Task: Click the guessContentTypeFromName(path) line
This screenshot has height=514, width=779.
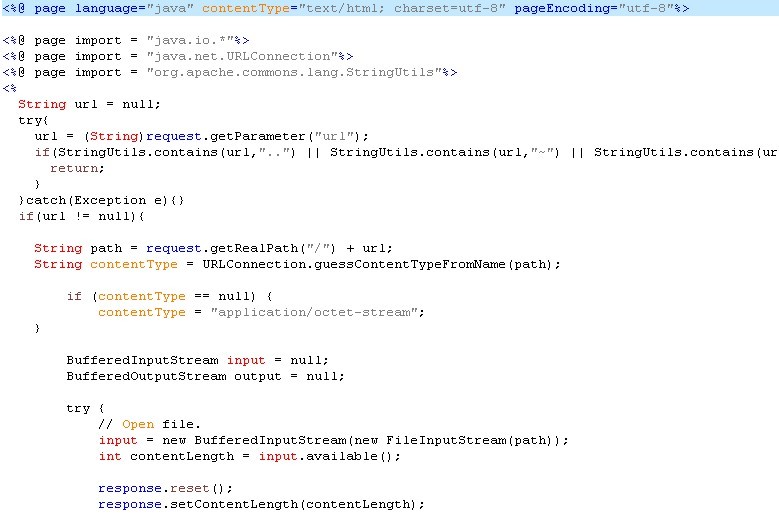Action: click(297, 264)
